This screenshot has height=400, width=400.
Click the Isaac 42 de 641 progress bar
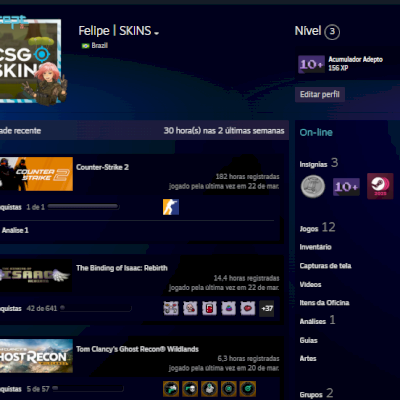point(96,308)
